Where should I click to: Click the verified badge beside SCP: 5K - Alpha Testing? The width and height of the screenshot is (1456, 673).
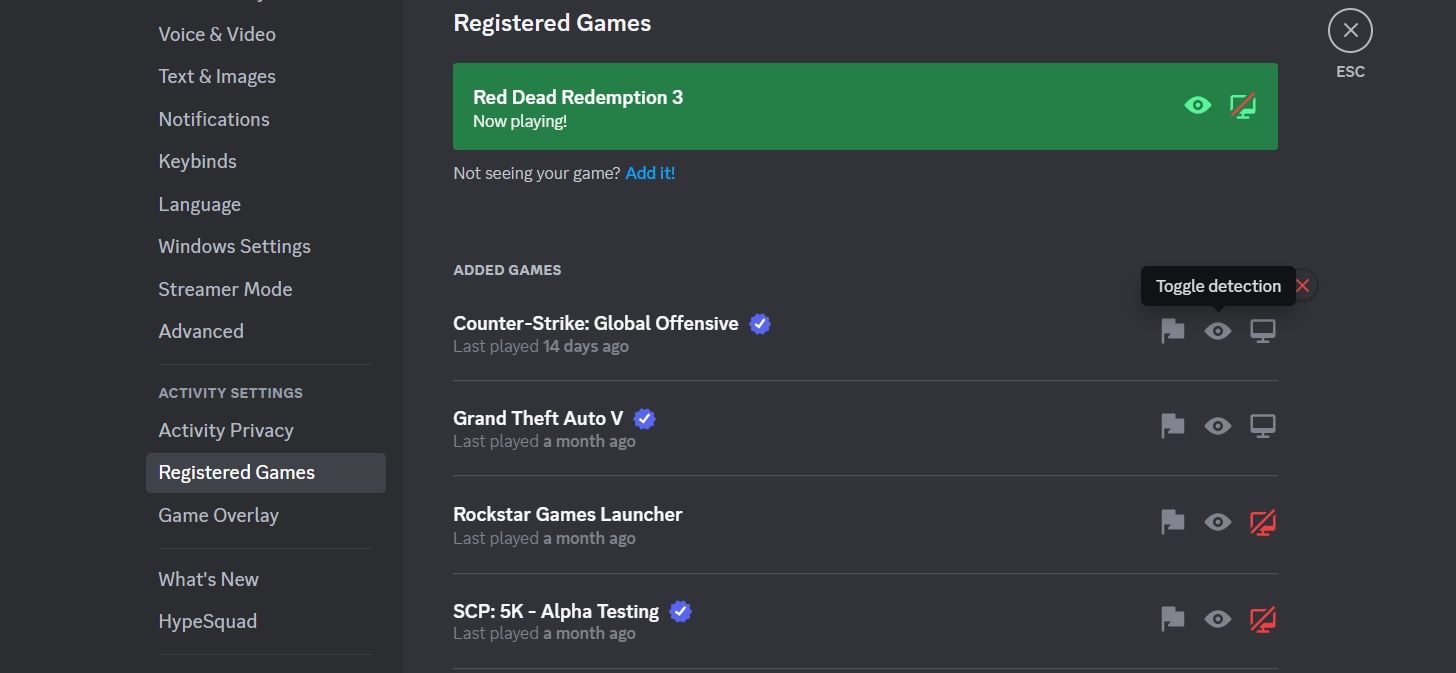[x=680, y=611]
